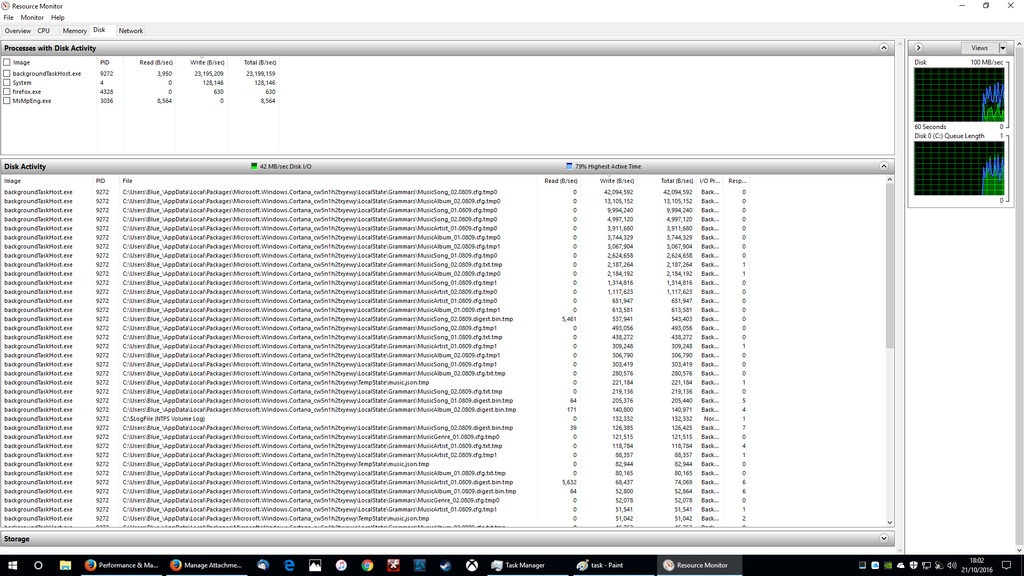Open the Steam icon on taskbar
Viewport: 1024px width, 576px height.
click(445, 566)
